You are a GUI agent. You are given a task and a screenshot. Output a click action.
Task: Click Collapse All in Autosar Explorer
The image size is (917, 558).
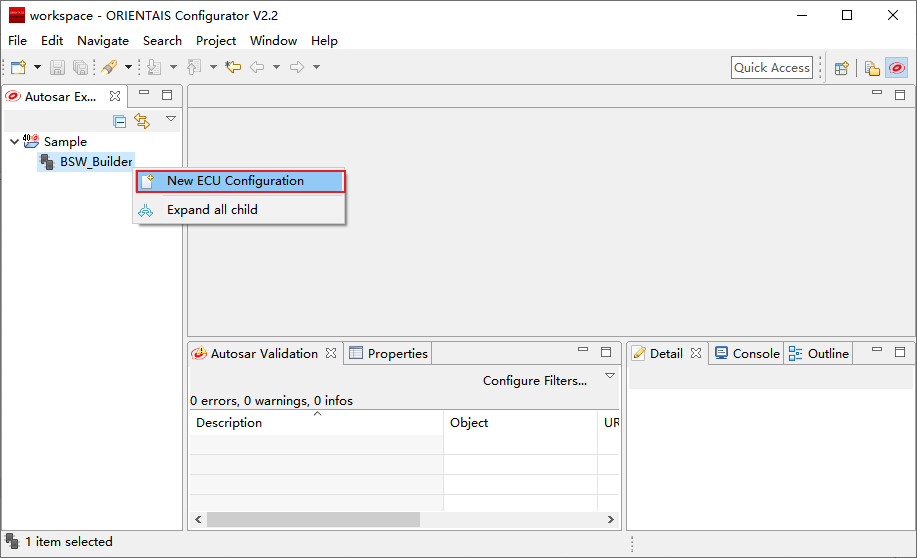click(x=120, y=121)
